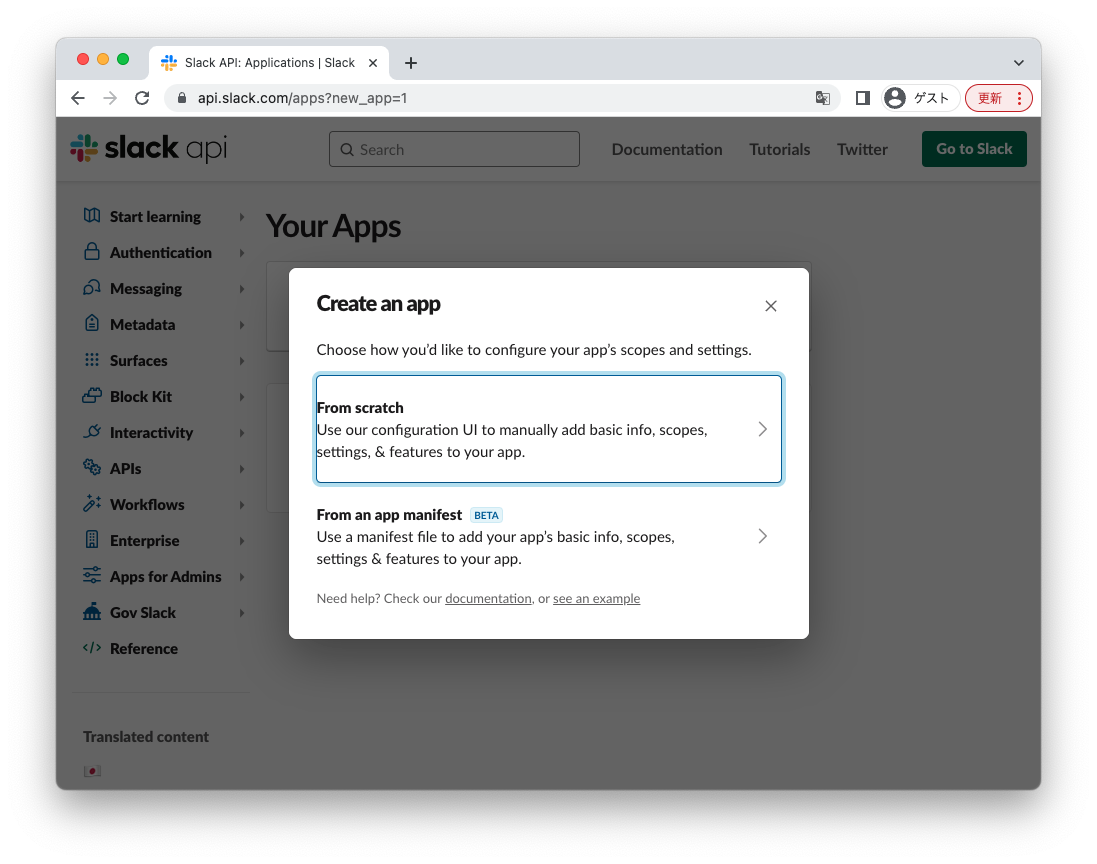
Task: Select the Apps for Admins sidebar item
Action: [x=165, y=576]
